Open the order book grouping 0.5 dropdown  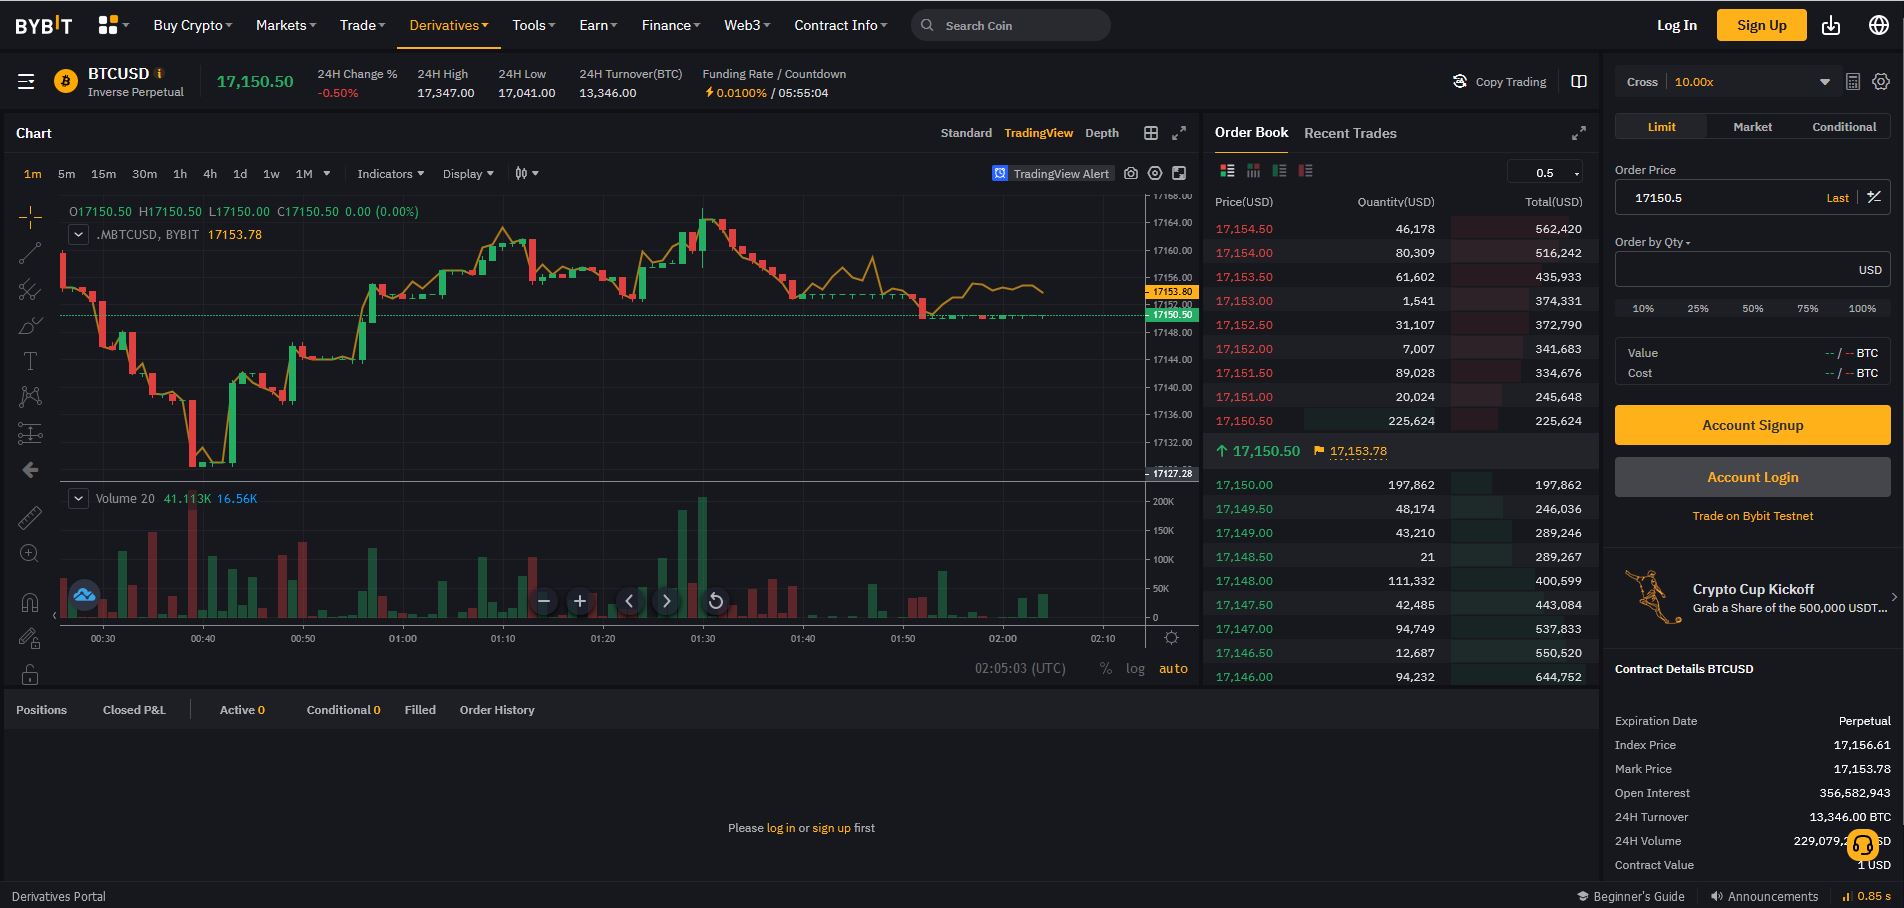tap(1544, 172)
